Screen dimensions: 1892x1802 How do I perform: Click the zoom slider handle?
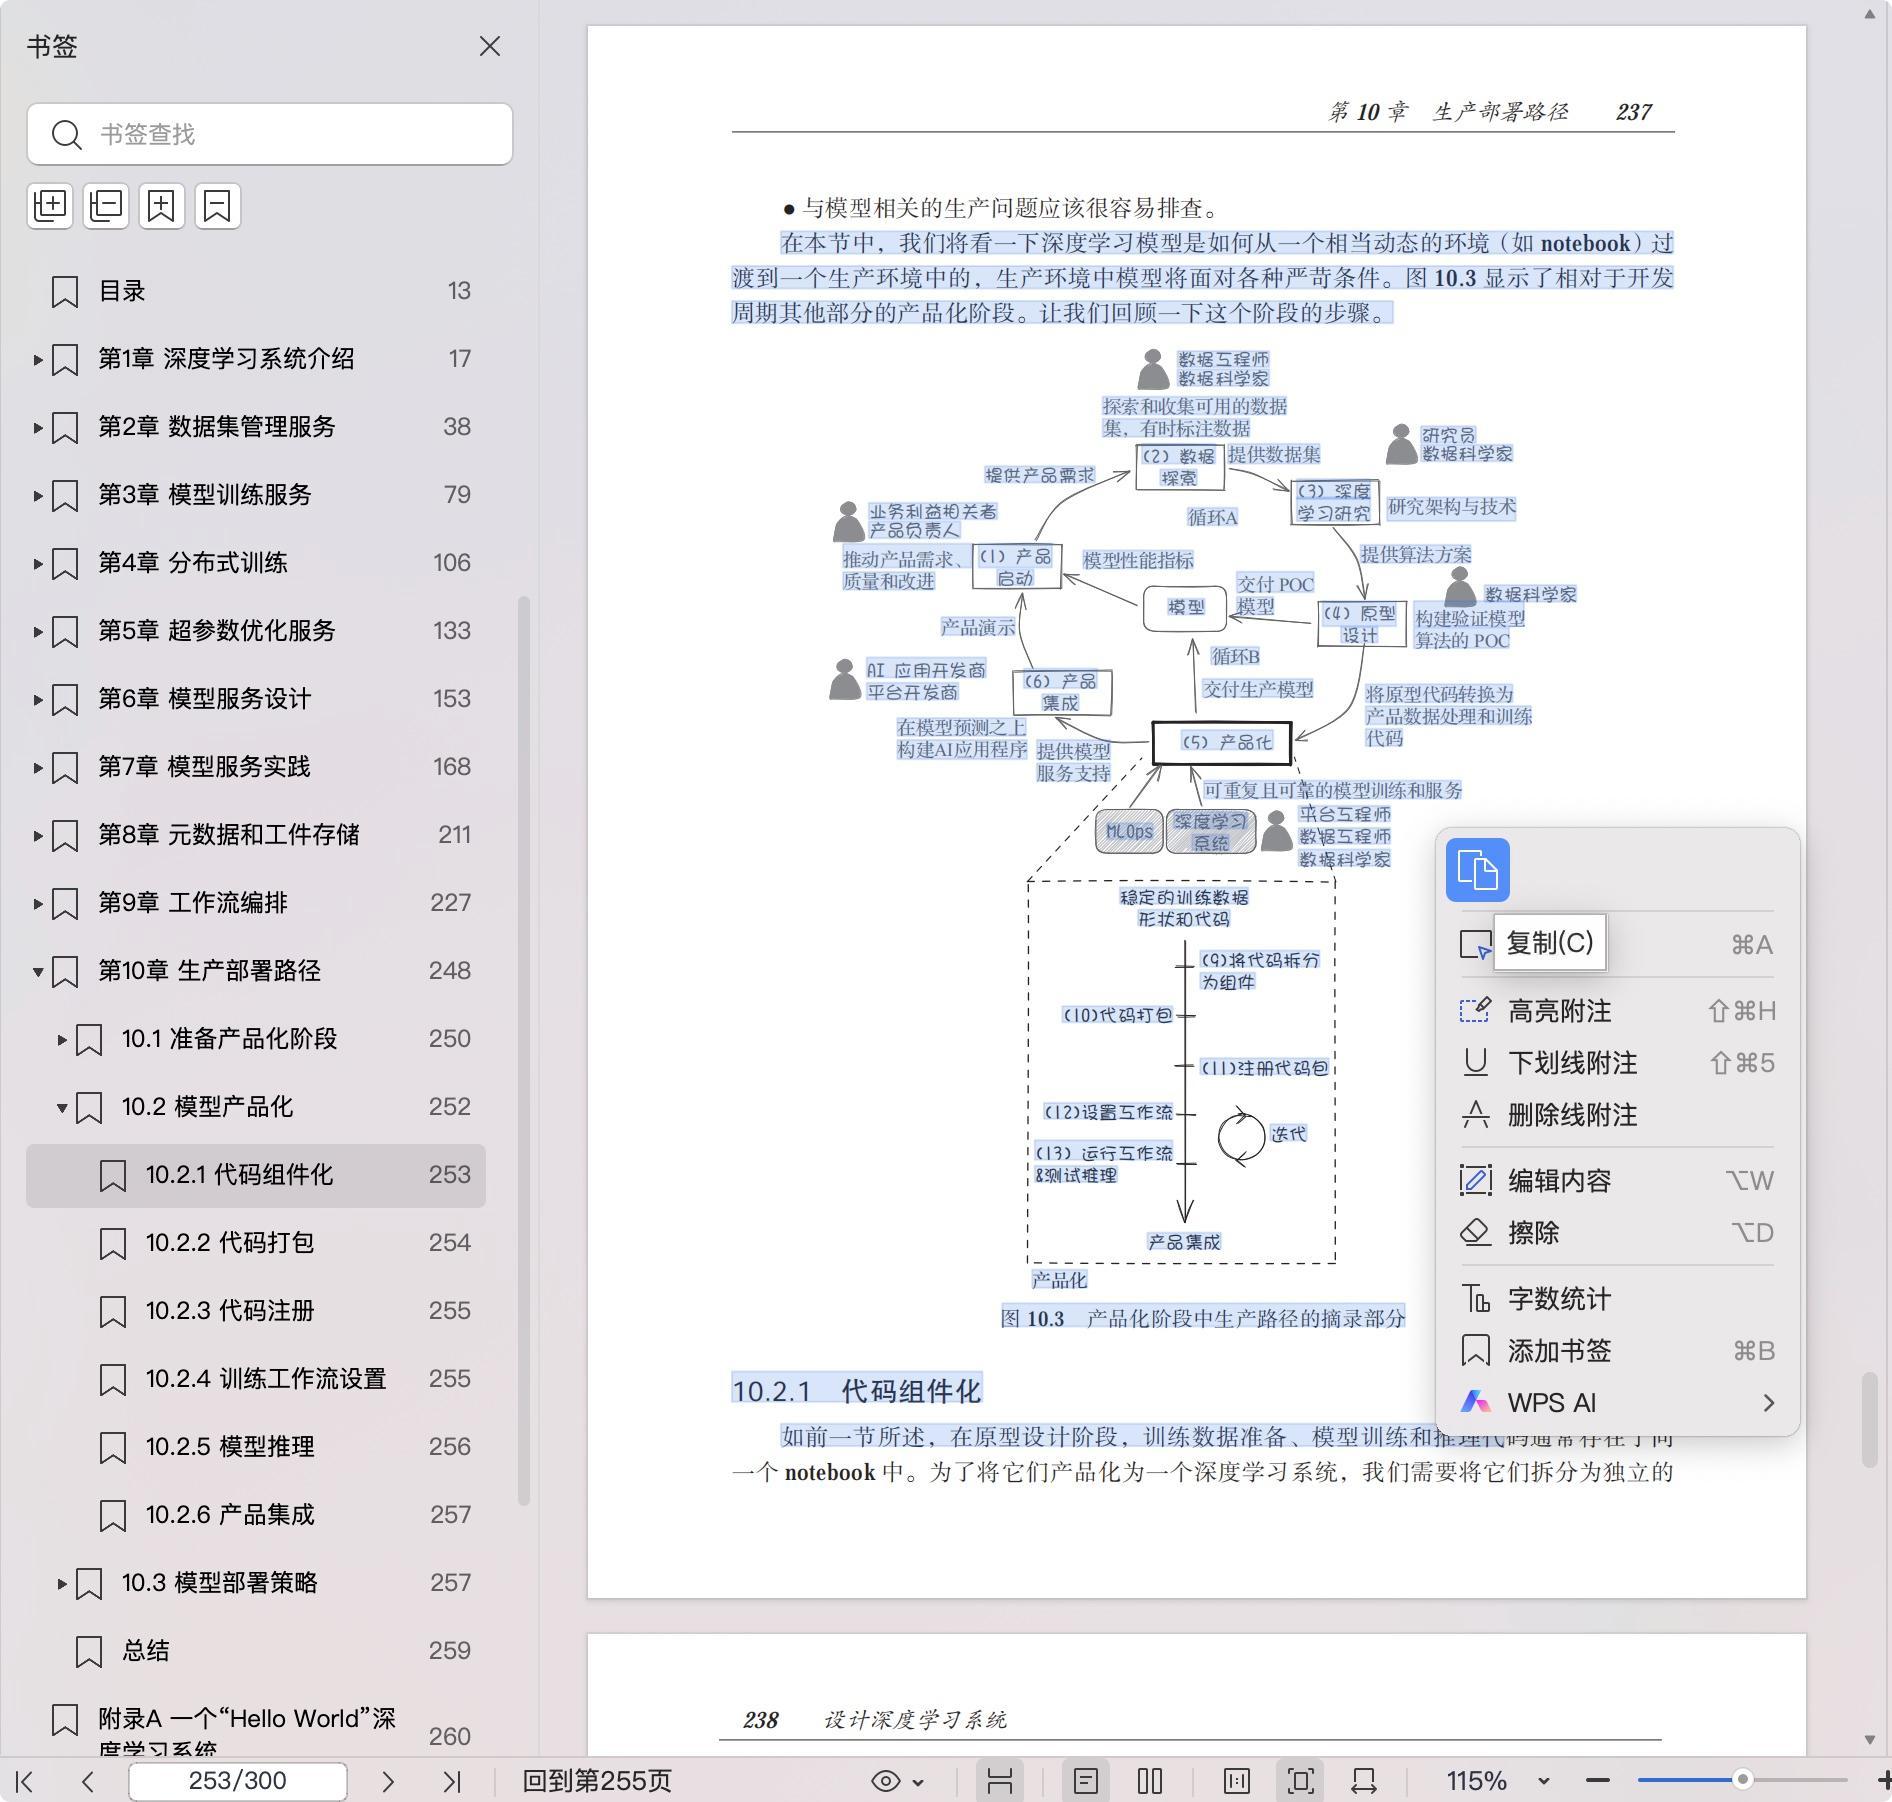1742,1780
